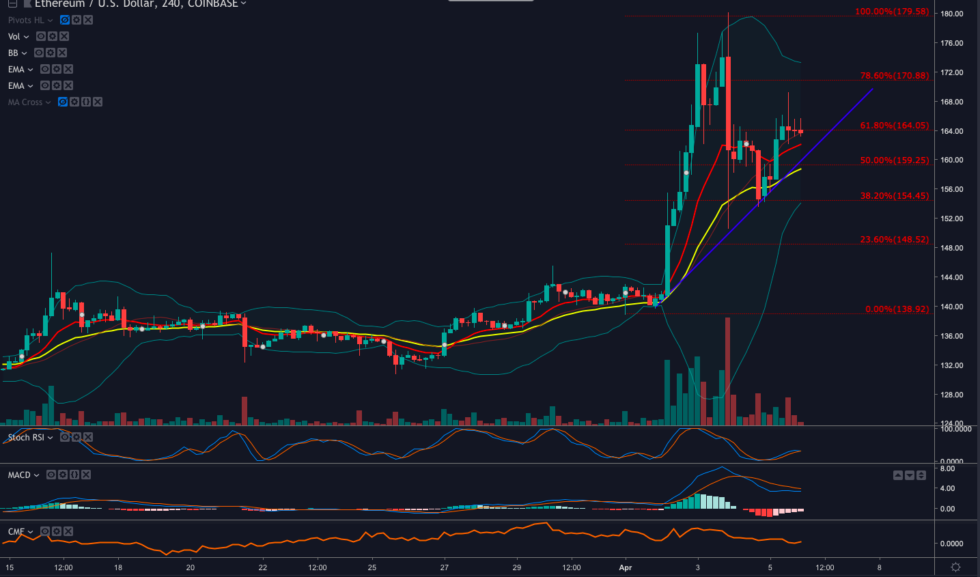Viewport: 980px width, 577px height.
Task: Click the MACD pane move-down arrow
Action: [910, 475]
